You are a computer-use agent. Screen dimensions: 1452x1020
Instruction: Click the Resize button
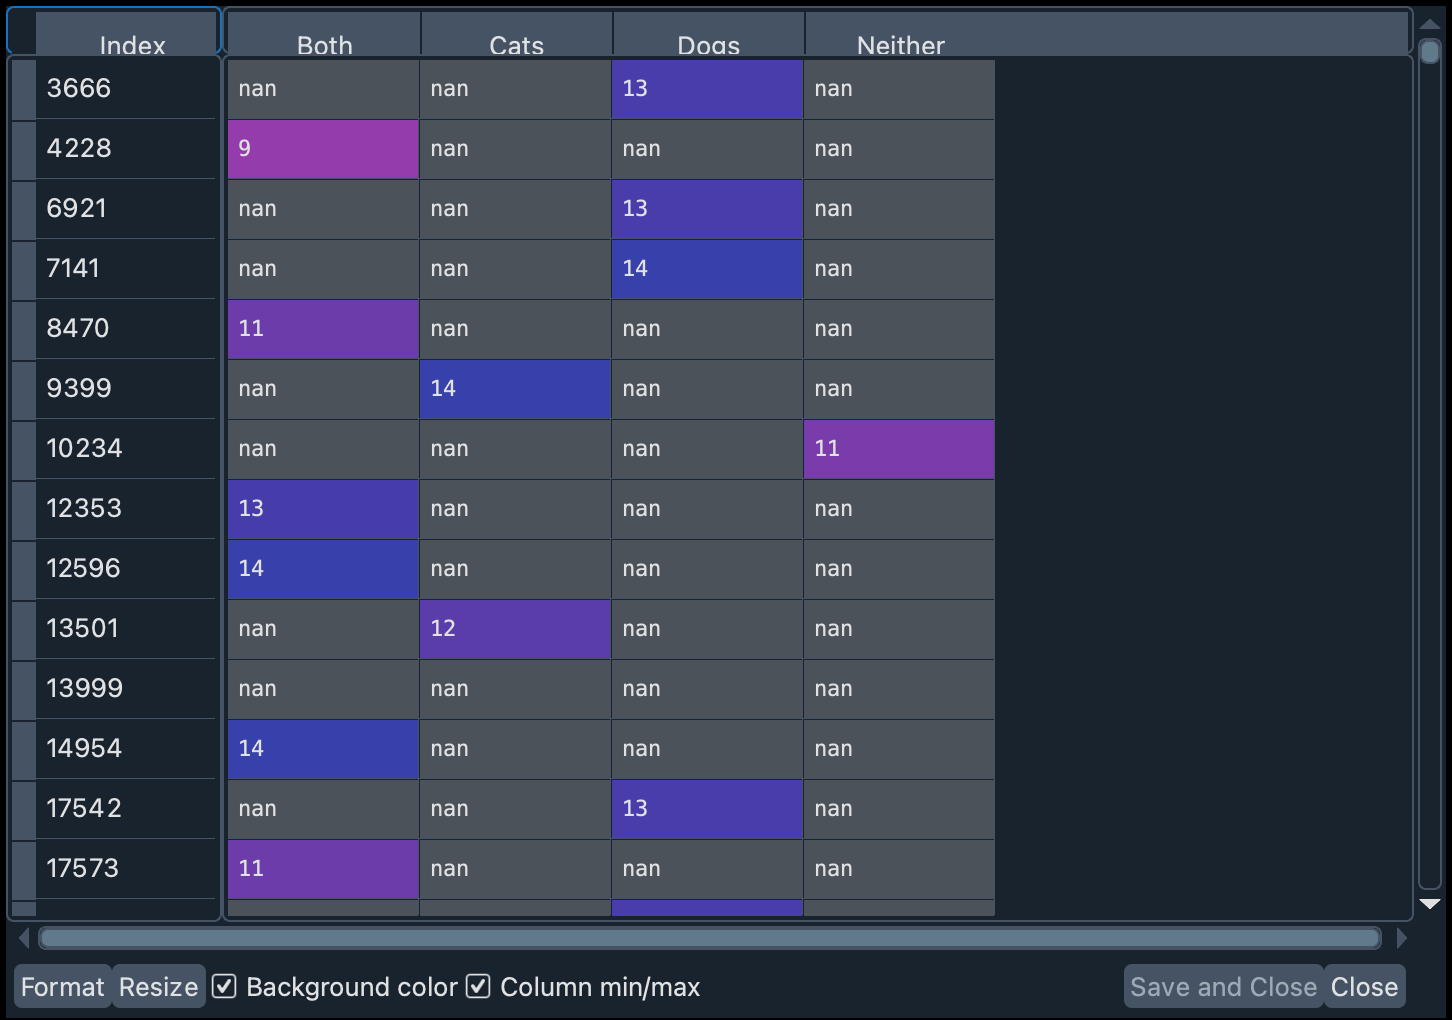point(157,986)
